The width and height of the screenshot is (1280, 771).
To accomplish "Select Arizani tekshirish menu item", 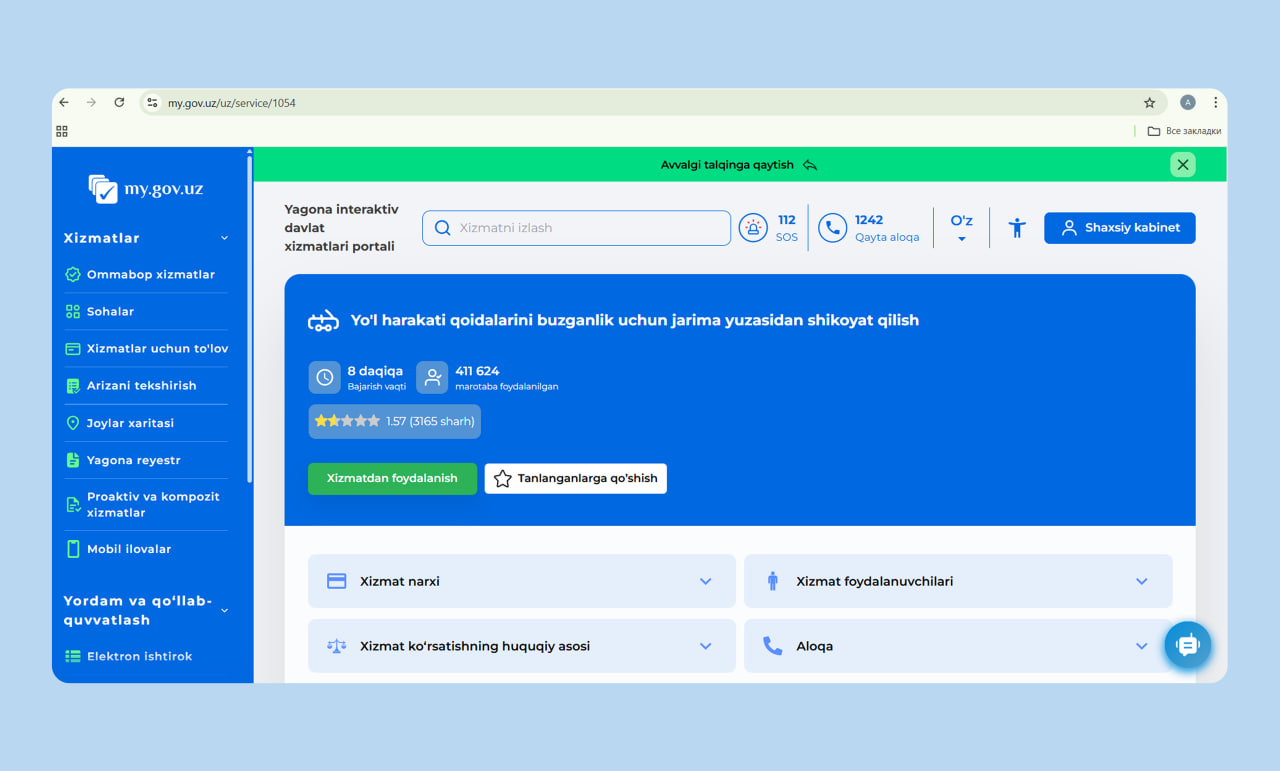I will pos(141,386).
